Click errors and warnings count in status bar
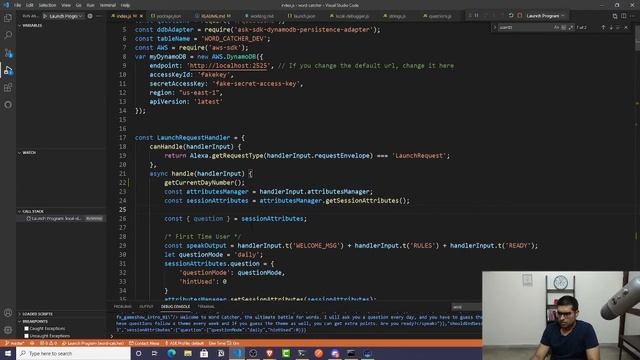Screen dimensions: 640x360 (48, 343)
